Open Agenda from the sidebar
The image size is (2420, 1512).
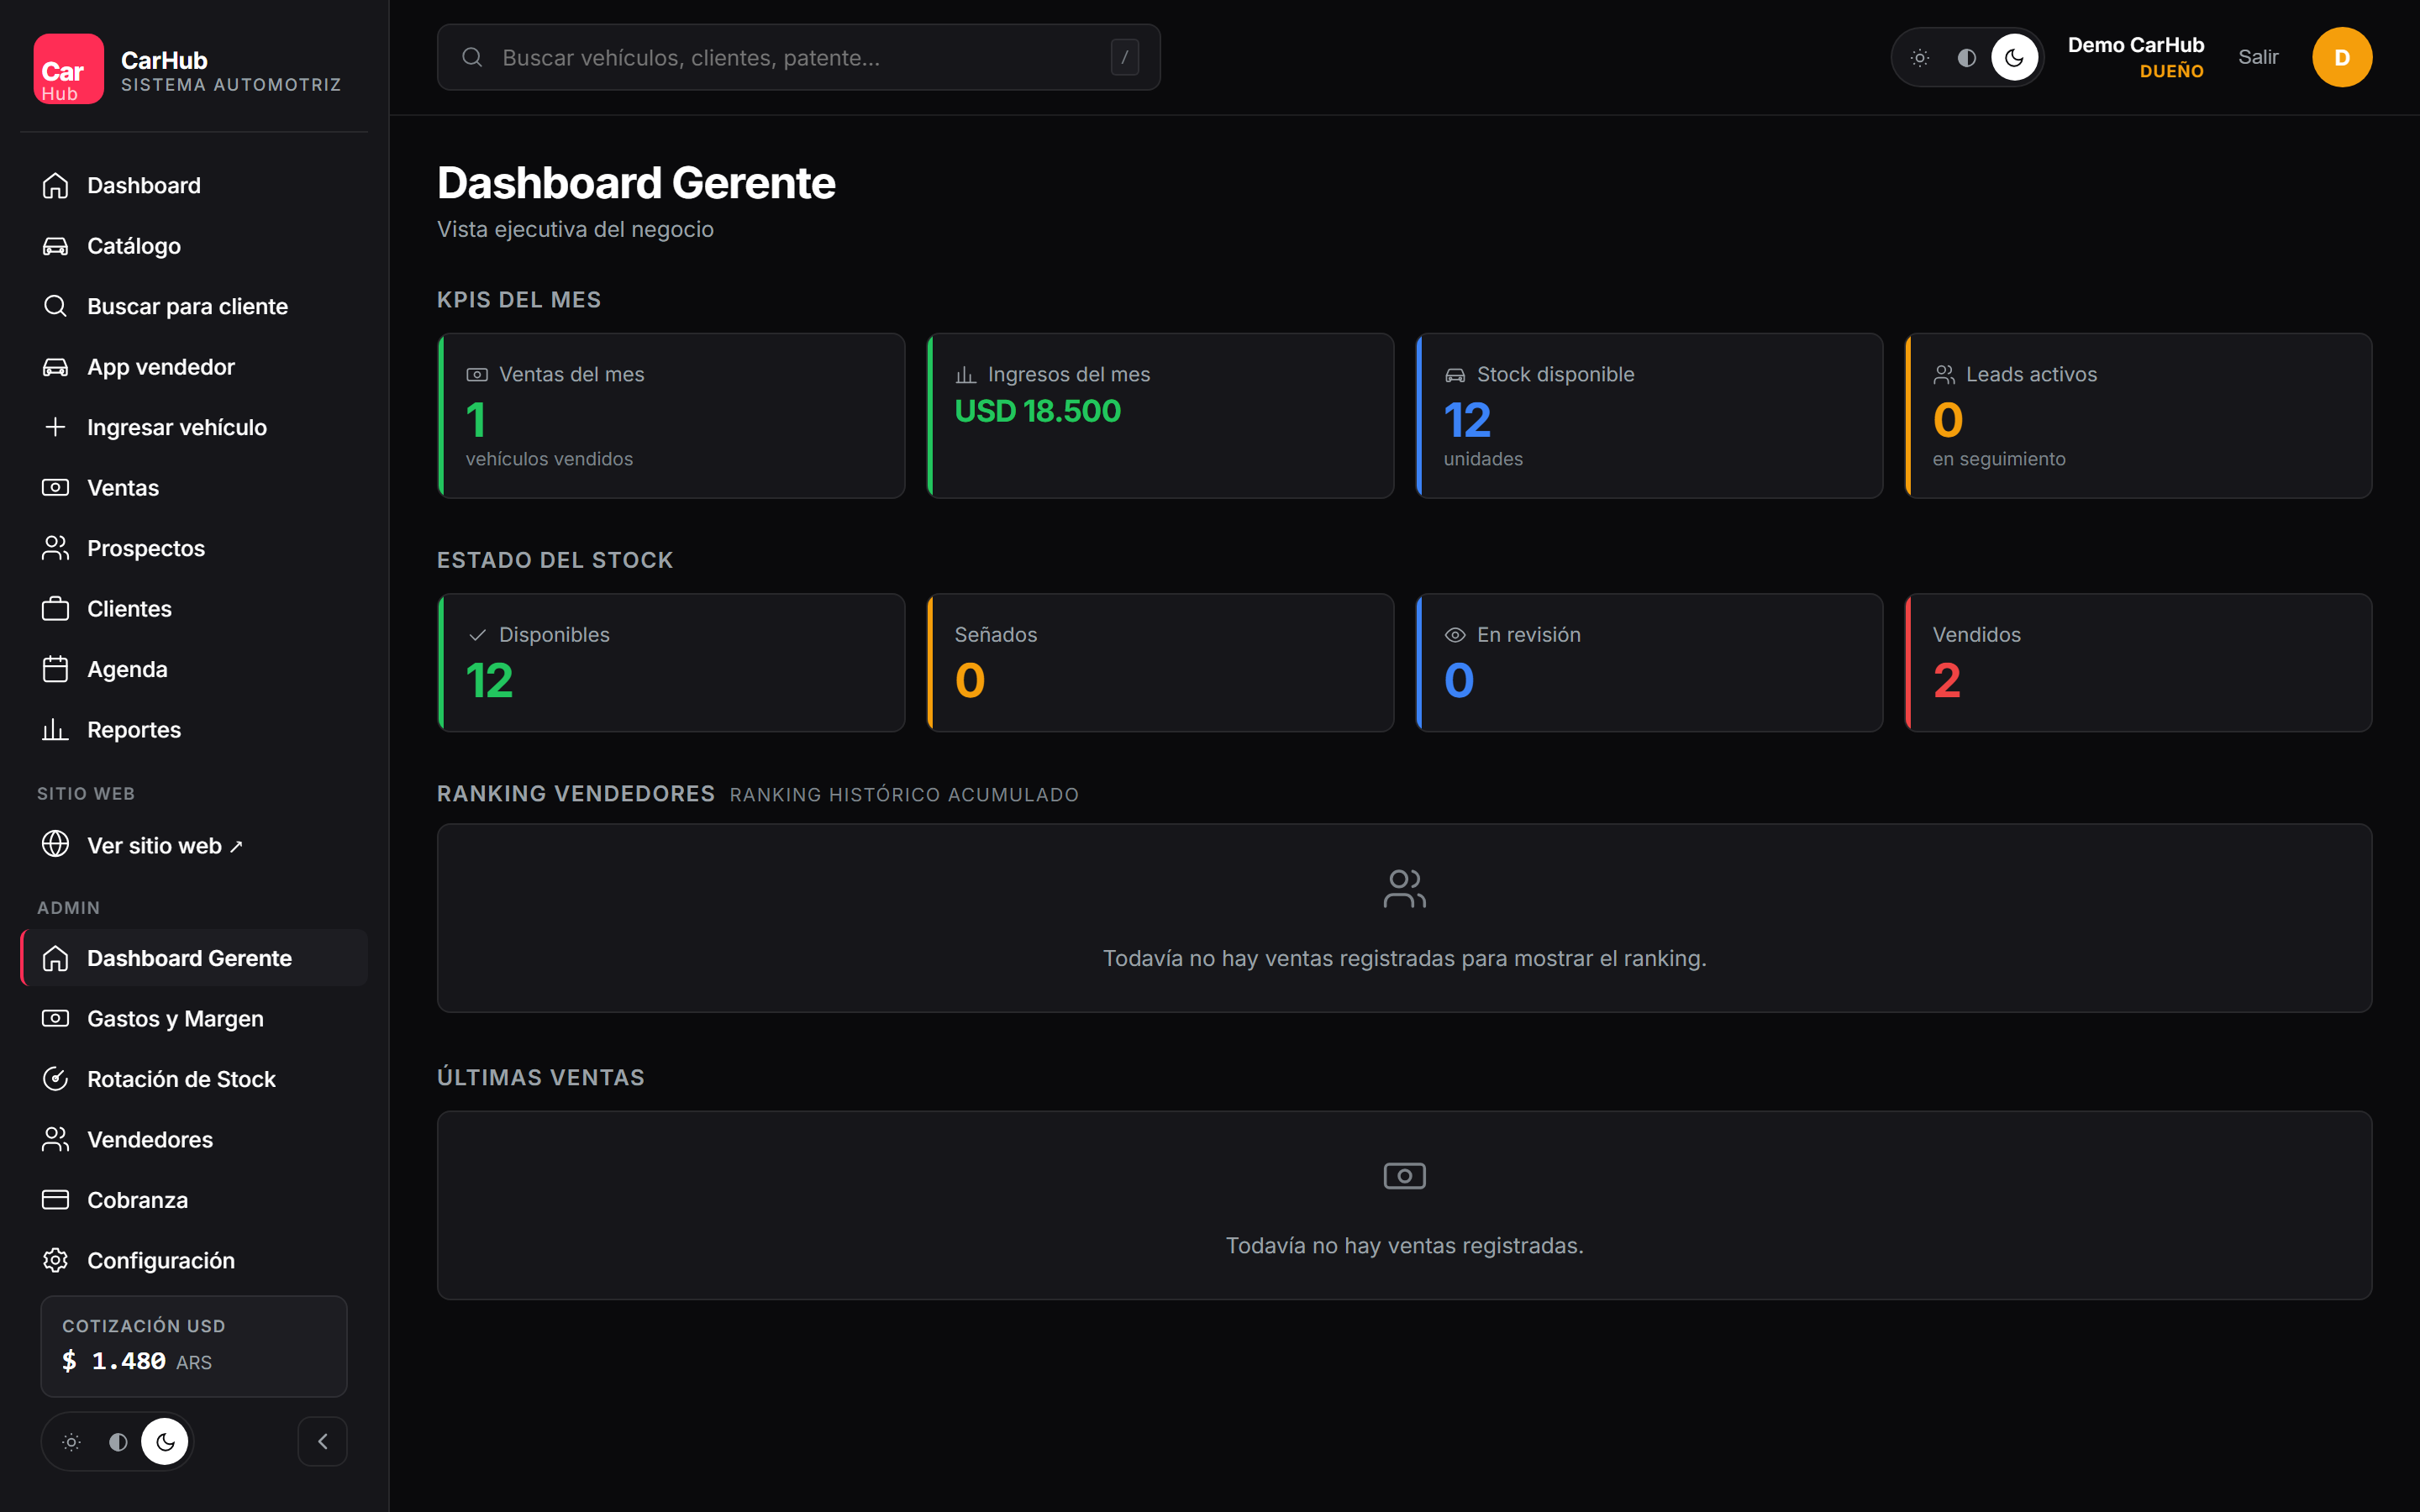coord(194,669)
